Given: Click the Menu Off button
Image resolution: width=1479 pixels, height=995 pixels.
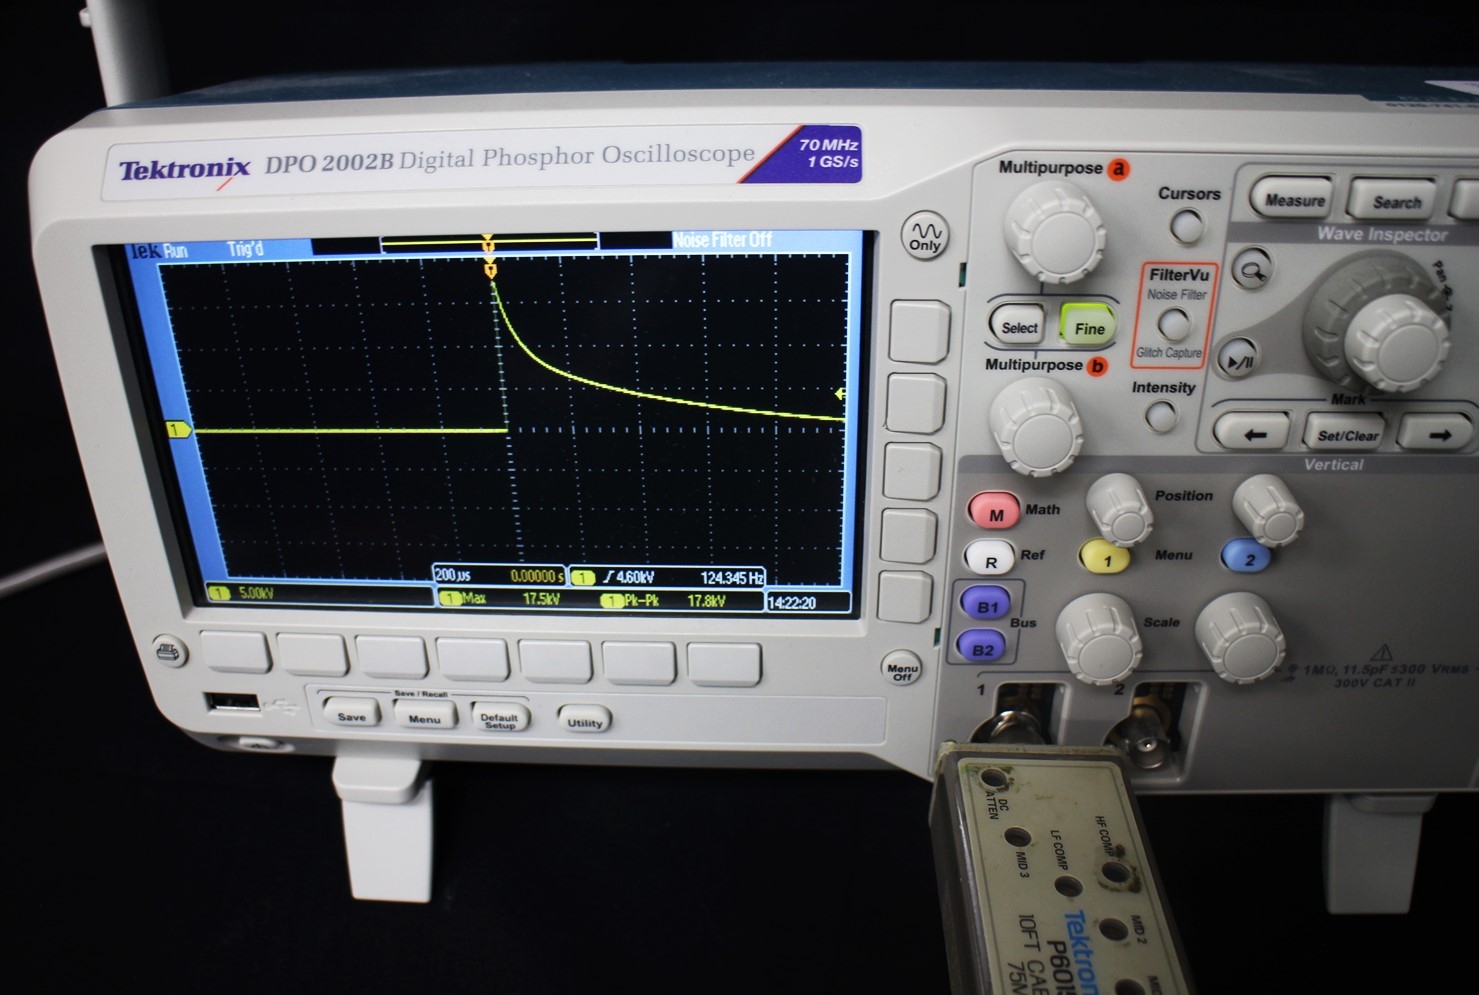Looking at the screenshot, I should coord(902,668).
